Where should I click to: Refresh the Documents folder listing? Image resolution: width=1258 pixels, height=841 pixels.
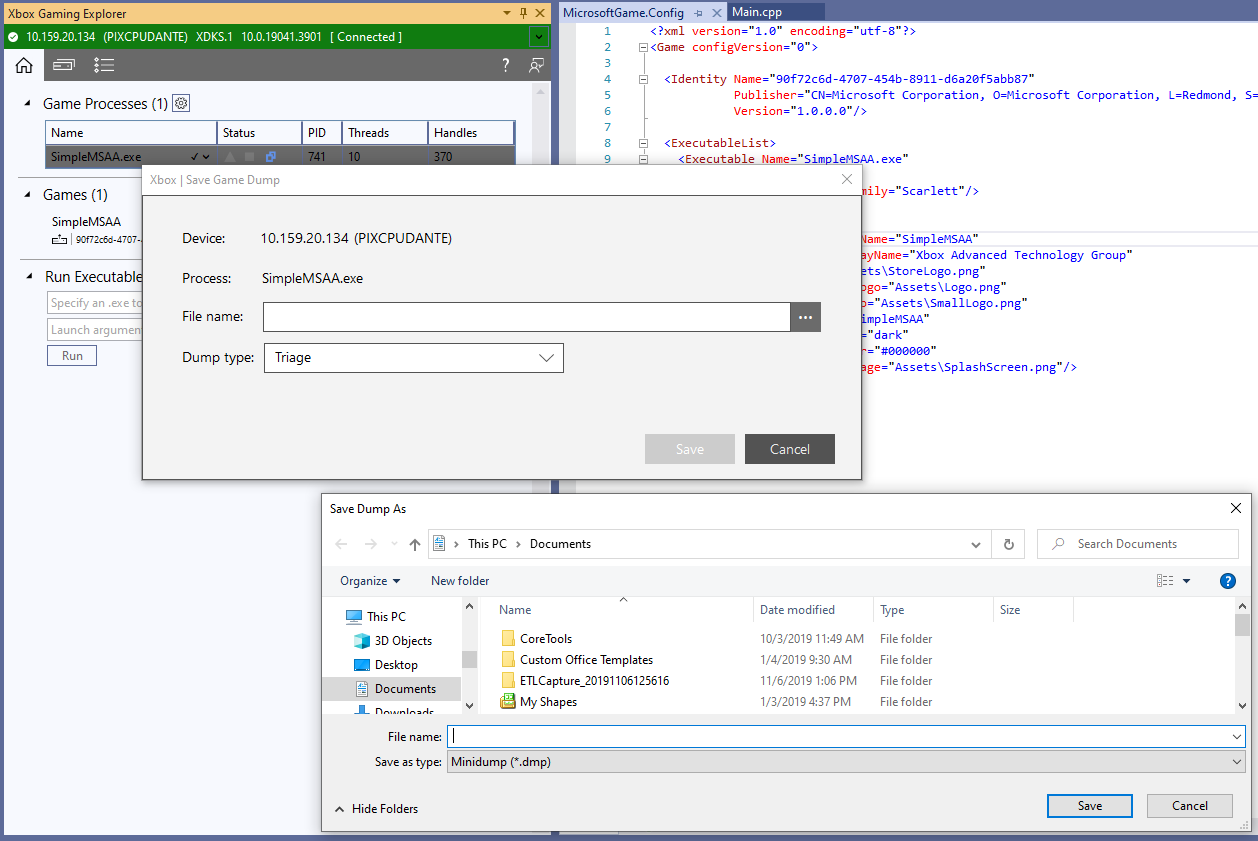point(1008,544)
